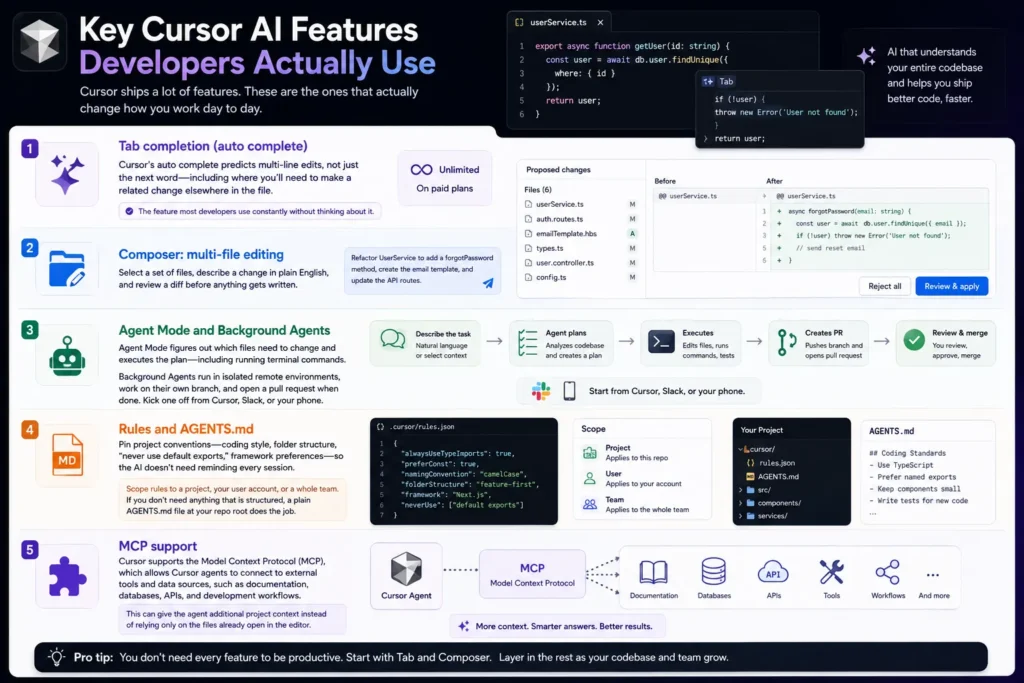This screenshot has height=683, width=1024.
Task: Click the chat bubble Describe the task icon
Action: 393,339
